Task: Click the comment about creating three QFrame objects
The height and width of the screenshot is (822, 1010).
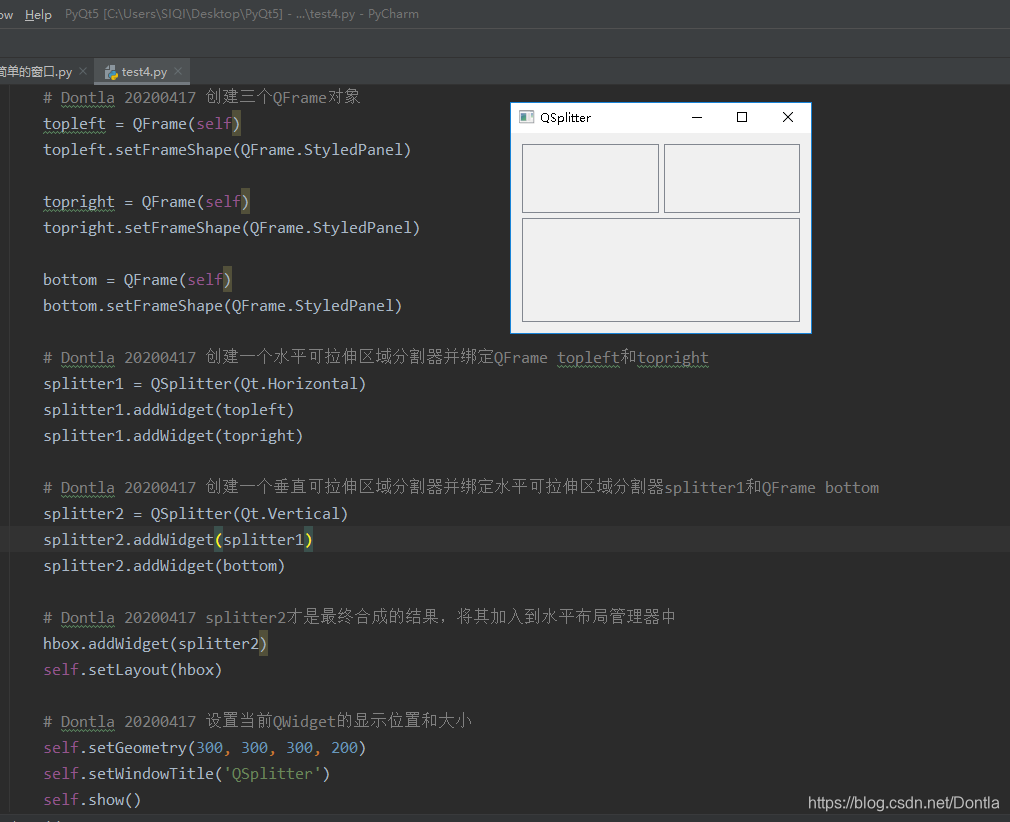Action: [x=201, y=97]
